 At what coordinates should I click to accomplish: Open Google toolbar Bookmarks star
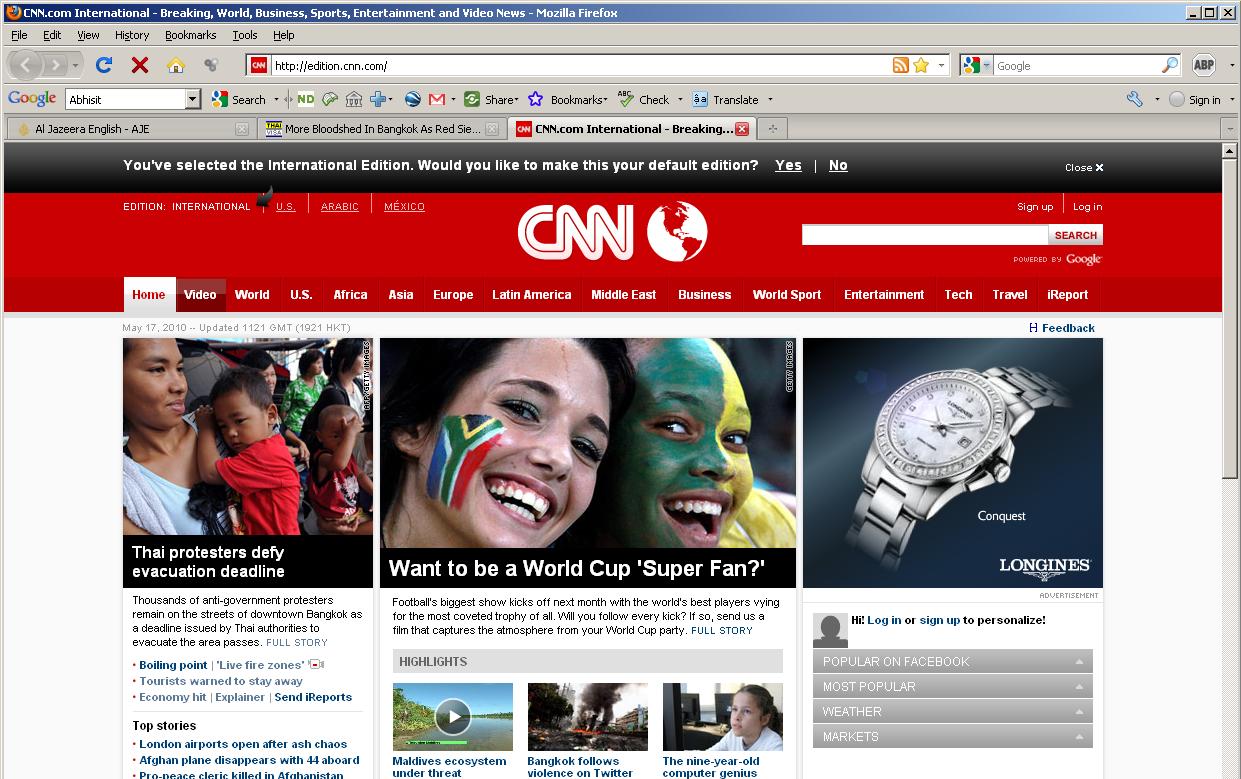566,99
